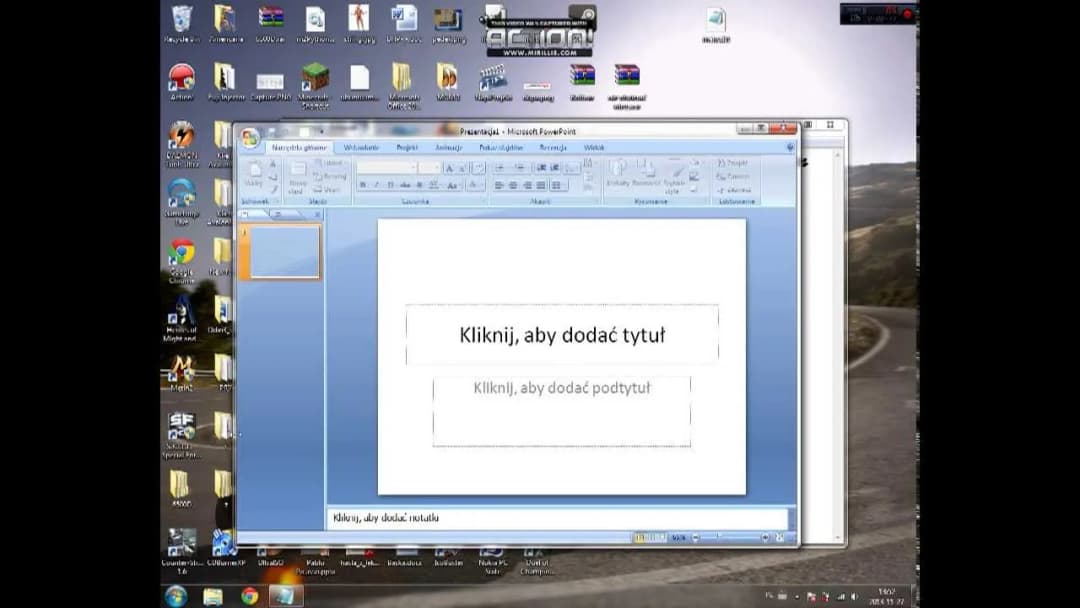Click Google Chrome icon in the taskbar
Screen dimensions: 1080x608
[x=249, y=596]
